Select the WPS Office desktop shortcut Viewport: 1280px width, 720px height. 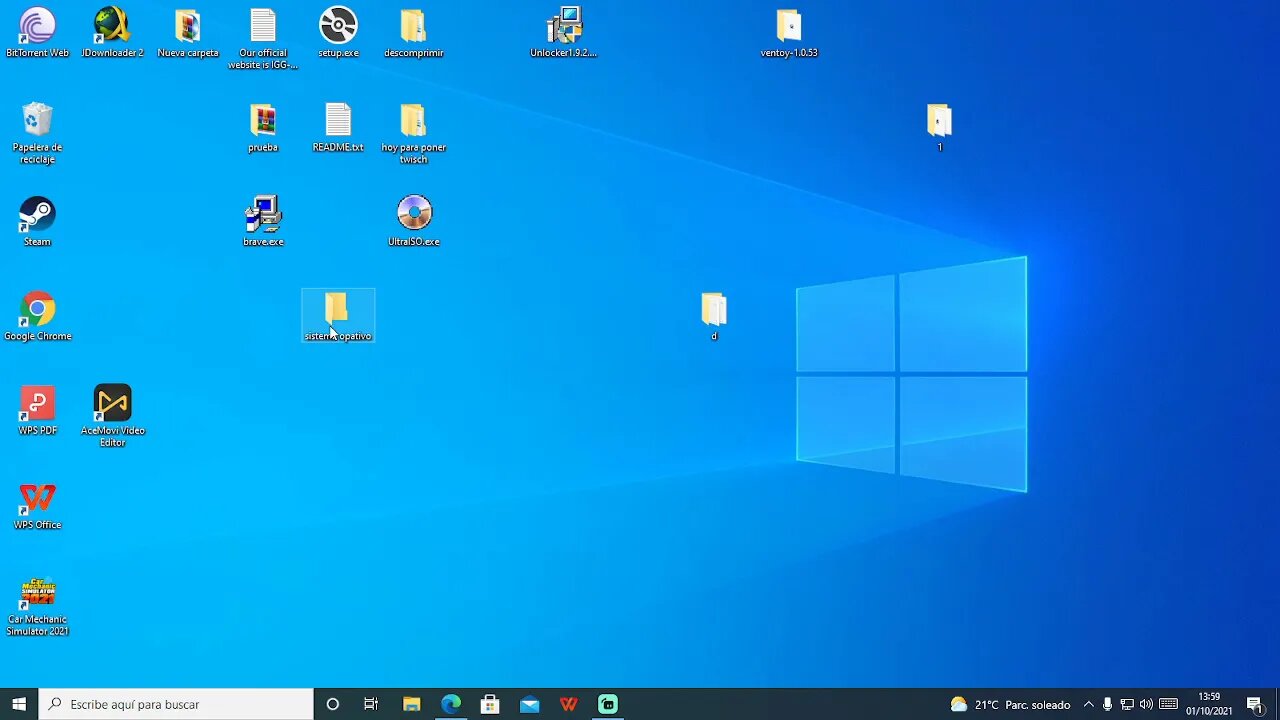(37, 505)
